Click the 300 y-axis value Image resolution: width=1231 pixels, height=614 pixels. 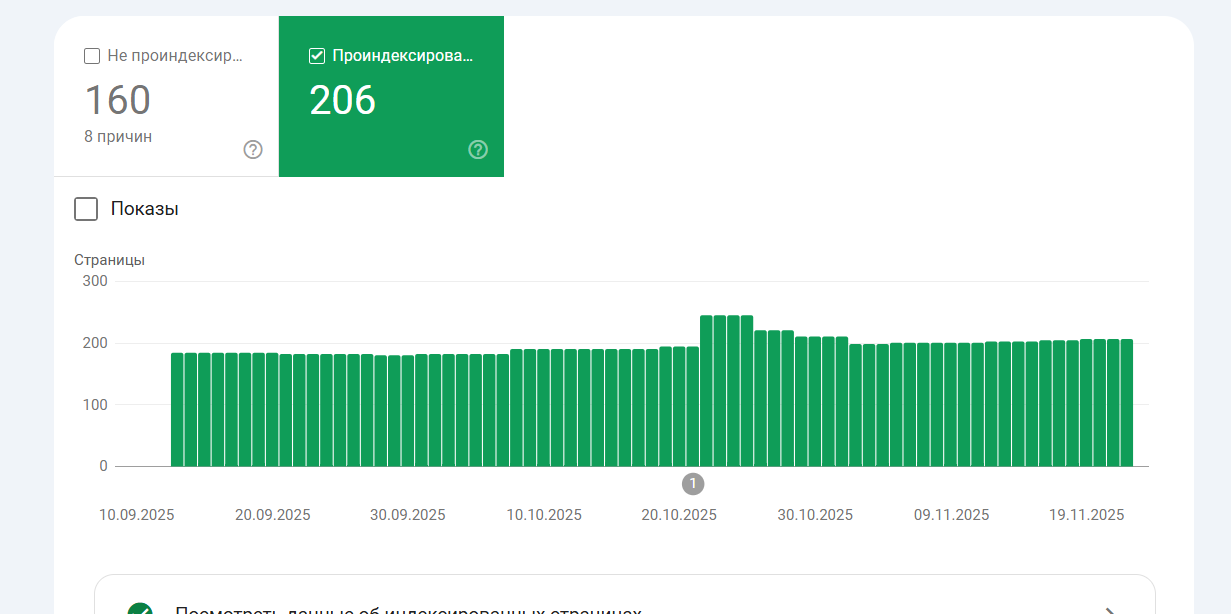(x=95, y=281)
